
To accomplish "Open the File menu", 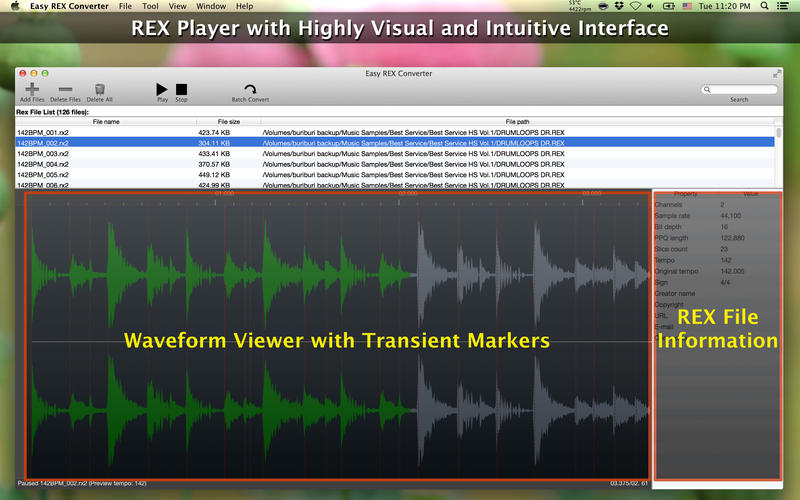I will tap(125, 6).
